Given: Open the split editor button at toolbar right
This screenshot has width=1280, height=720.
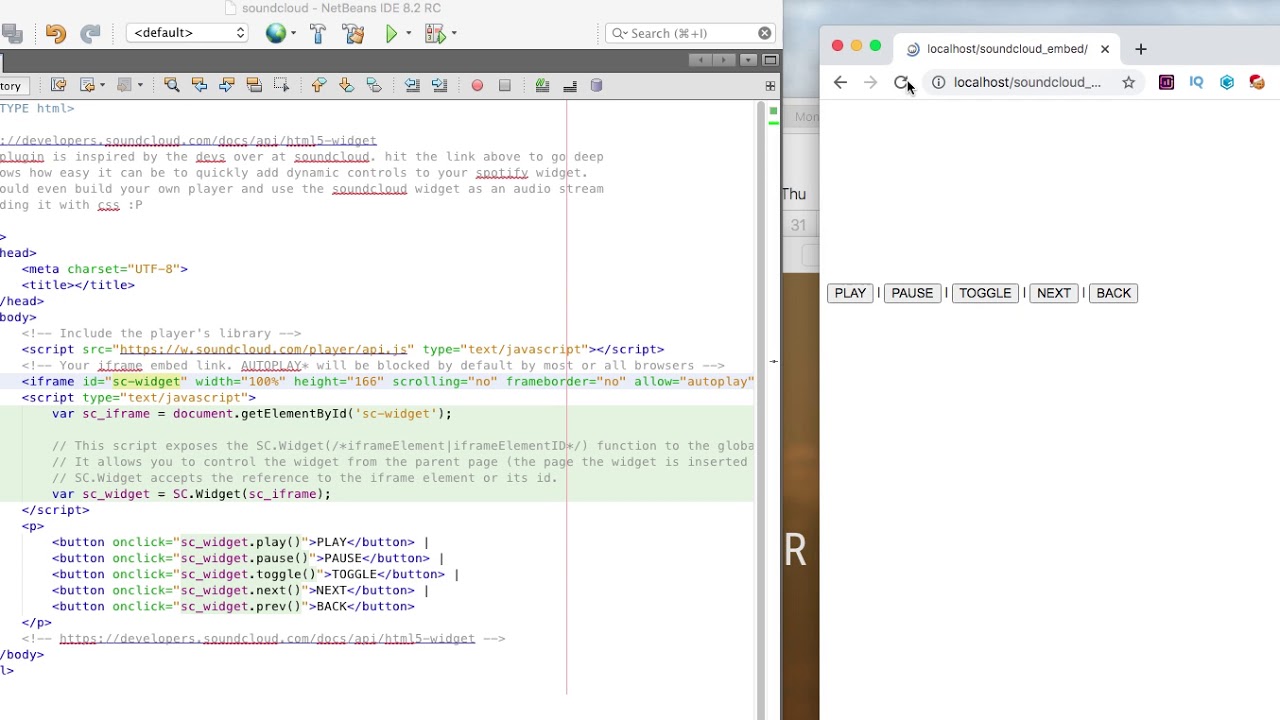Looking at the screenshot, I should click(770, 86).
